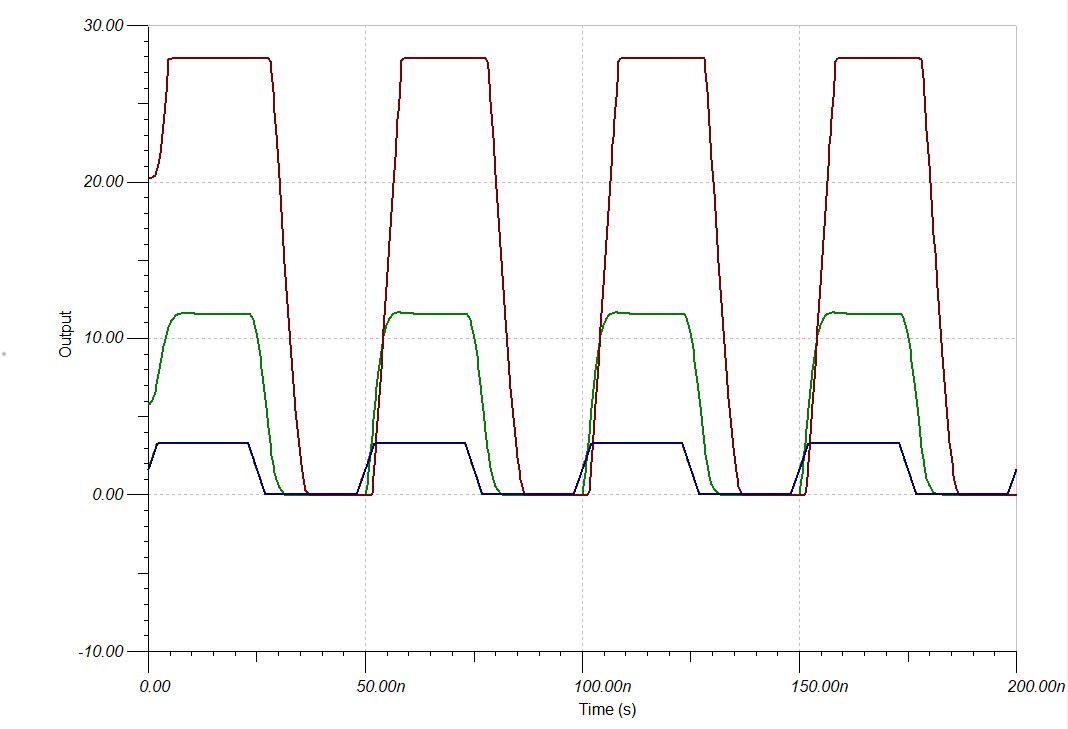Click the 100.00n x-axis label

(603, 686)
